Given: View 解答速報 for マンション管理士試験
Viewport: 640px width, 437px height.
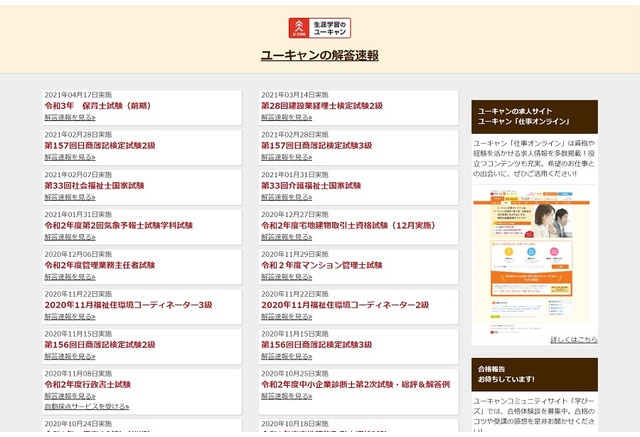Looking at the screenshot, I should pos(287,277).
